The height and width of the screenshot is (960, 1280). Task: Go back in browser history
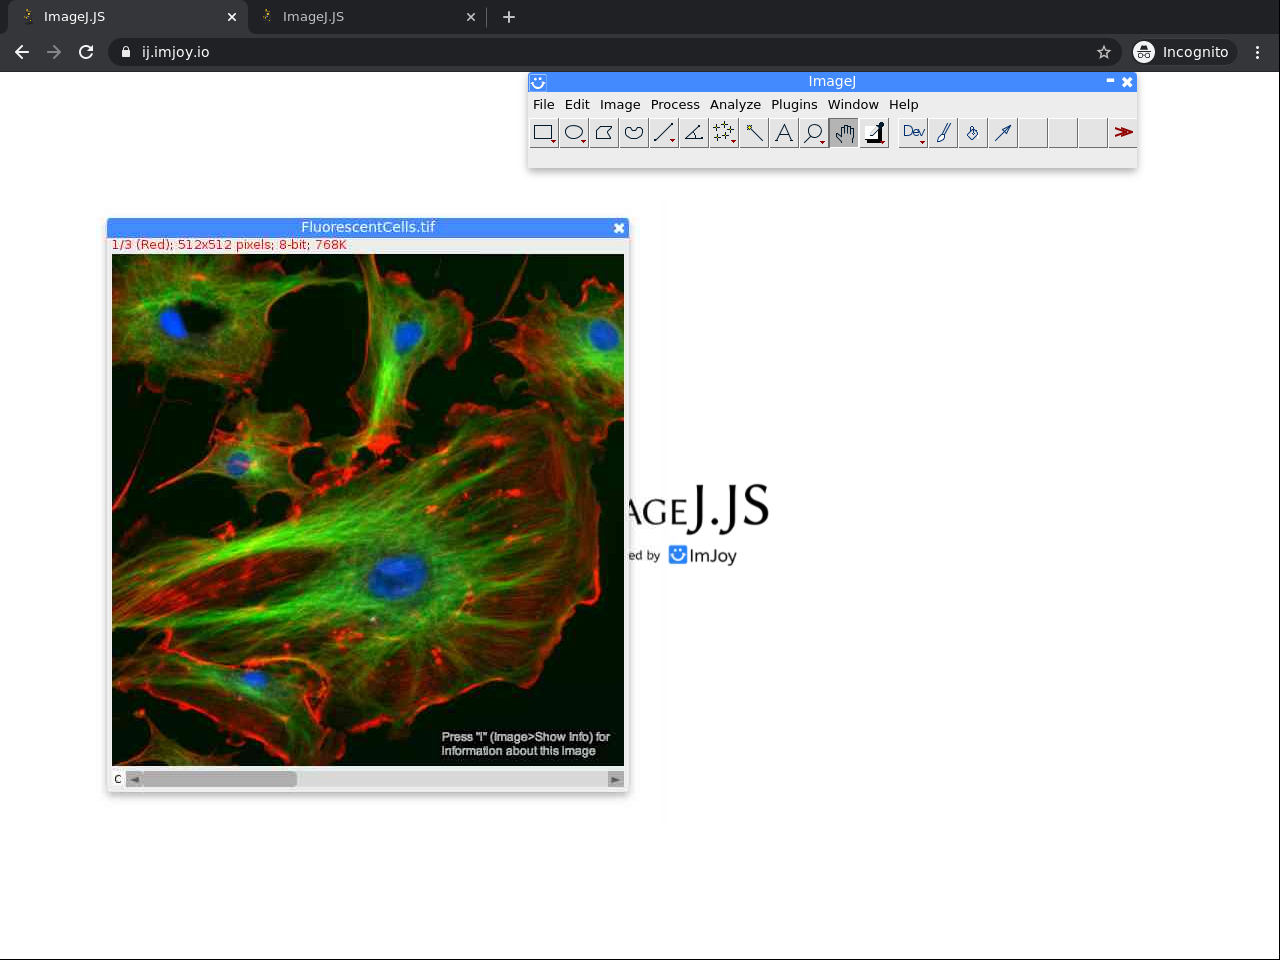[x=22, y=52]
